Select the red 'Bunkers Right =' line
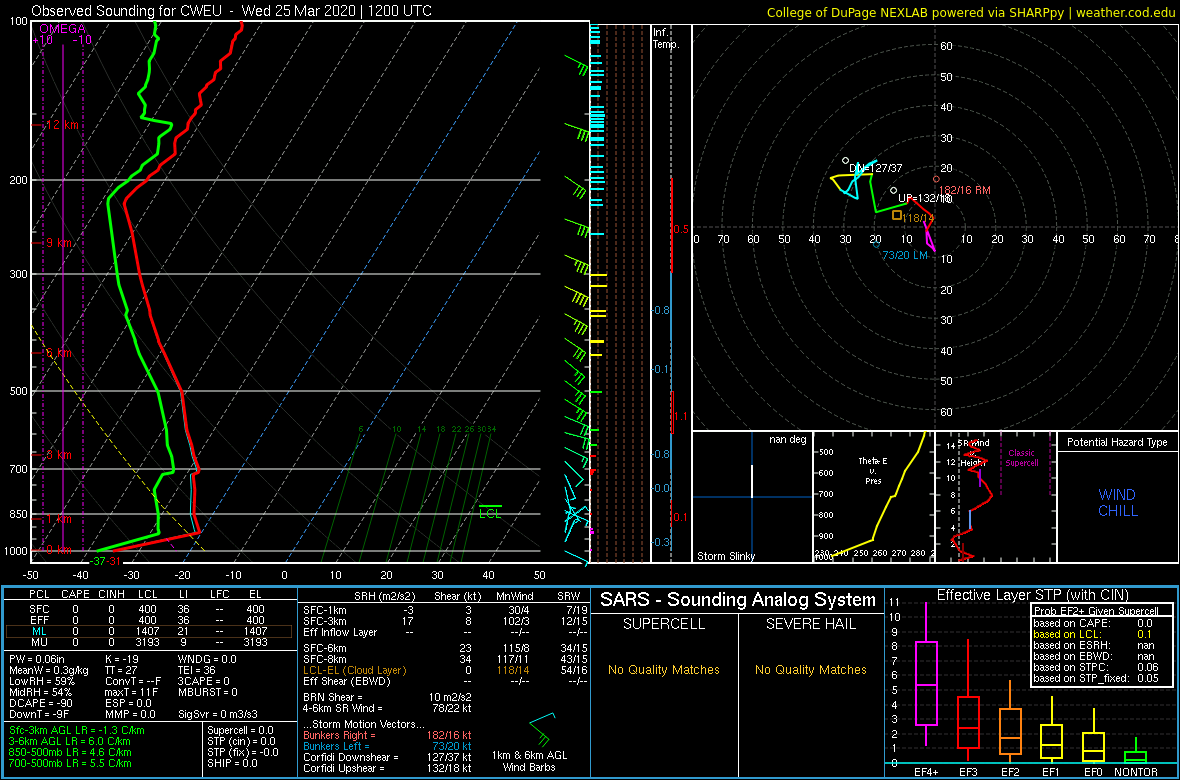 (x=388, y=736)
